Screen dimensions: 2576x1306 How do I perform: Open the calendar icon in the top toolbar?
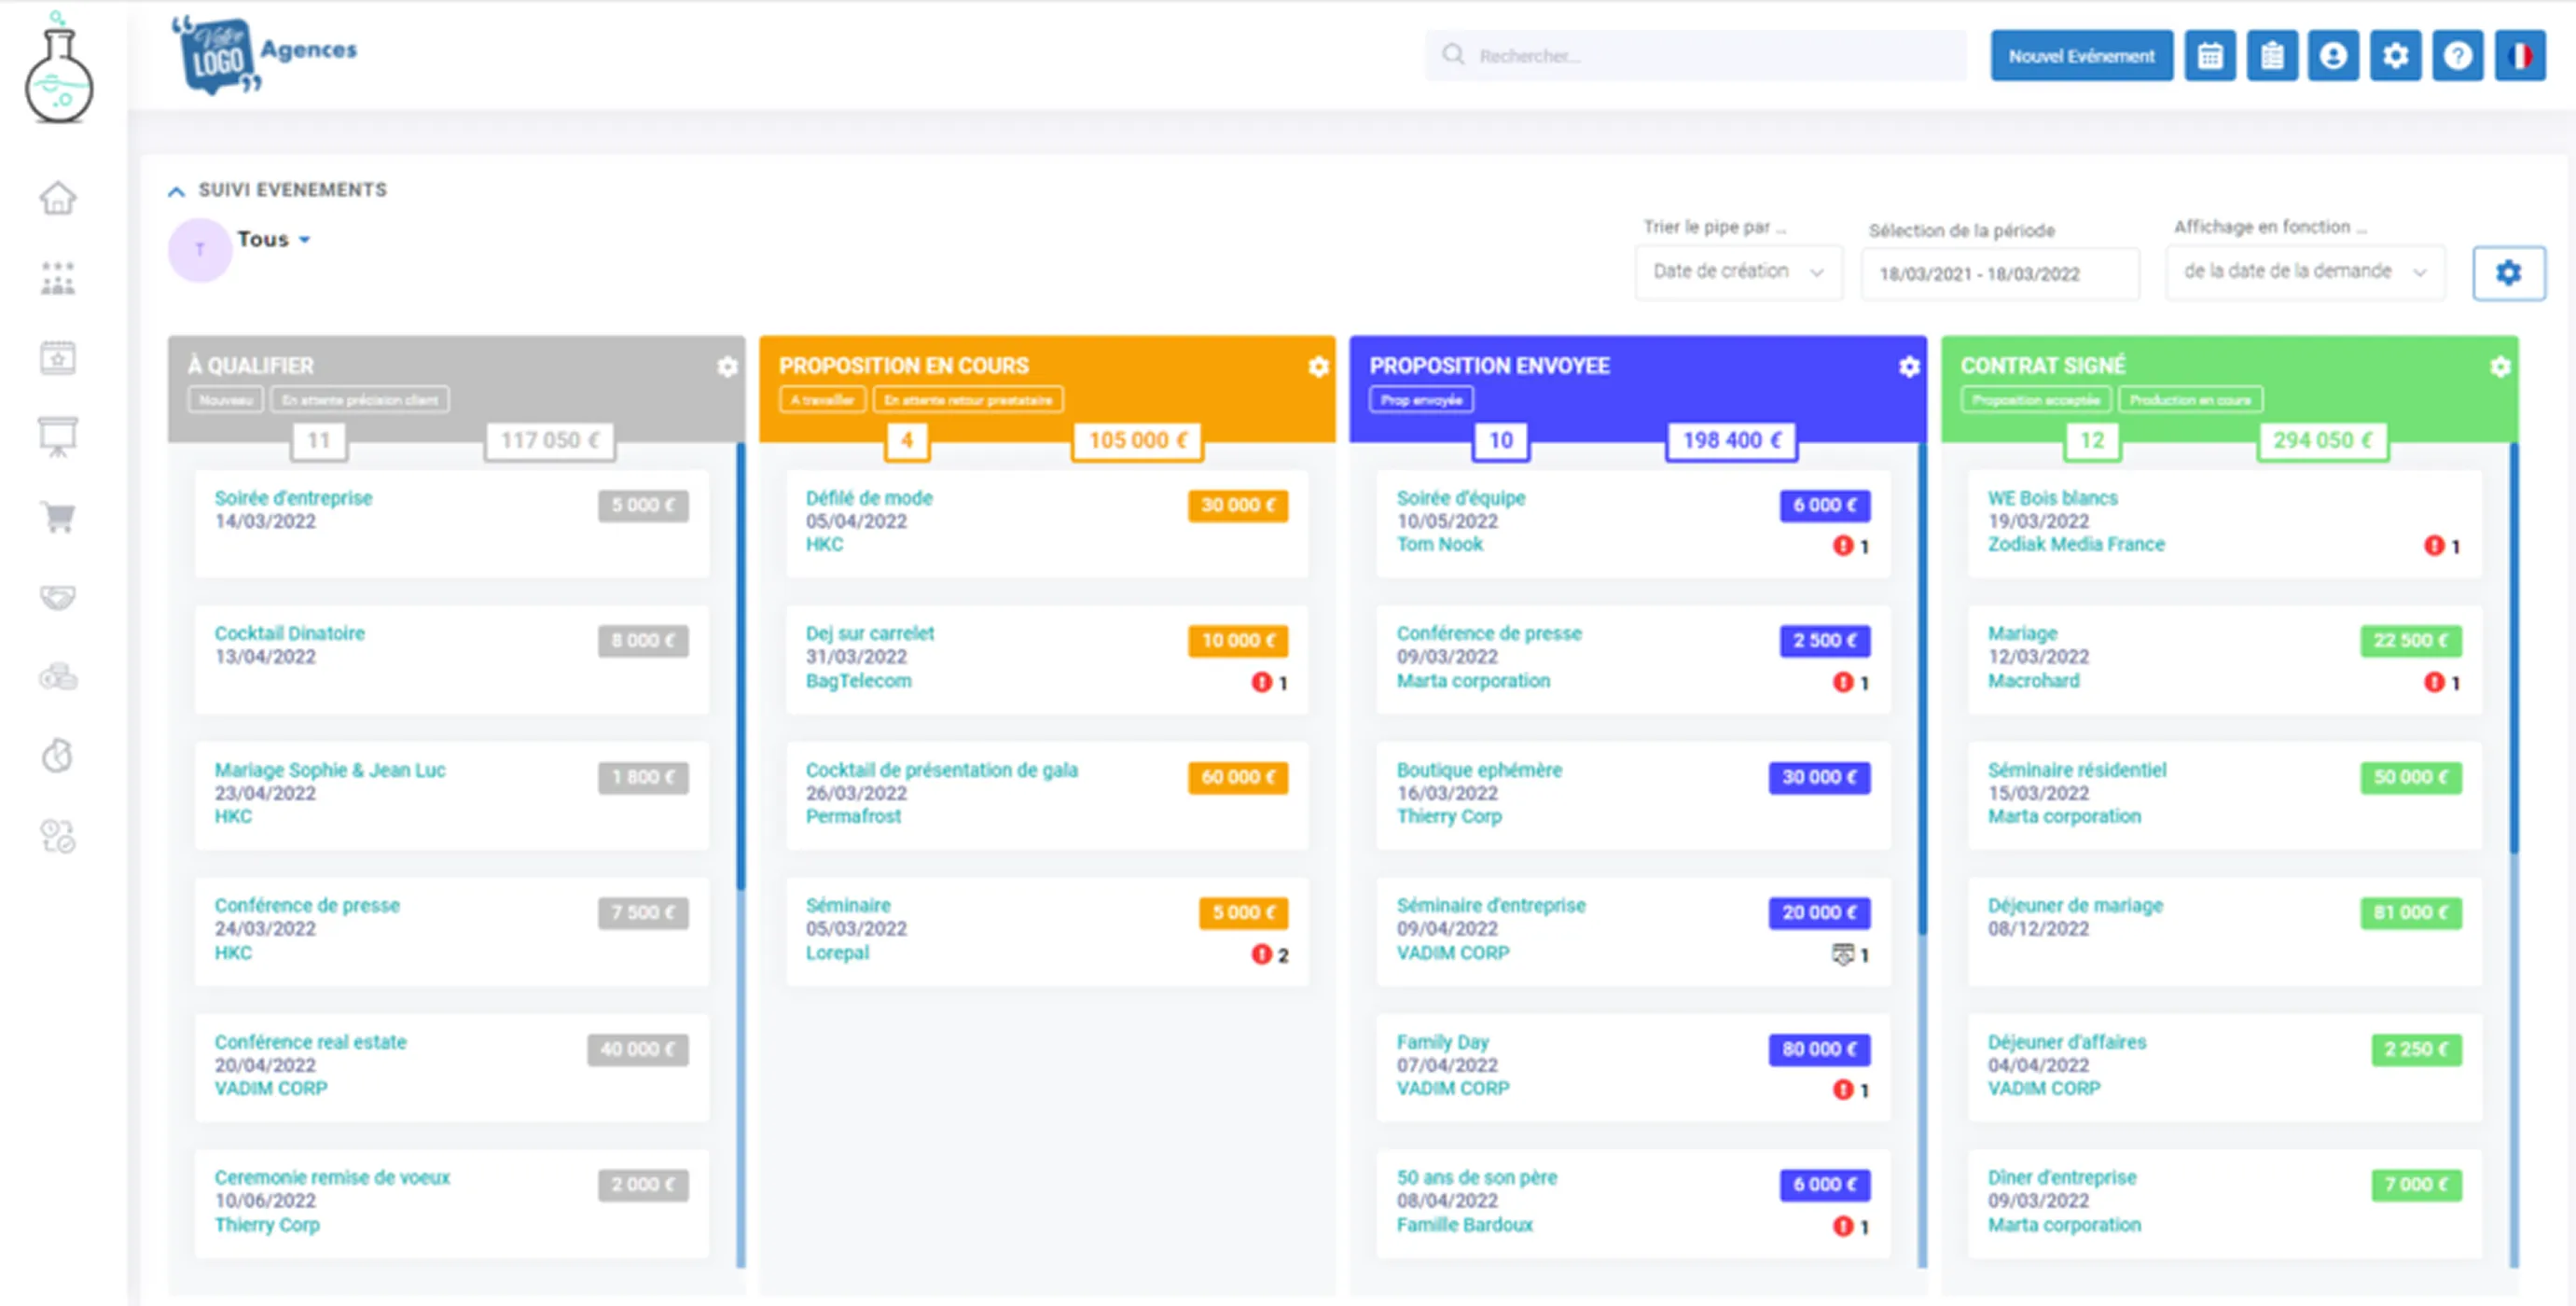coord(2210,56)
